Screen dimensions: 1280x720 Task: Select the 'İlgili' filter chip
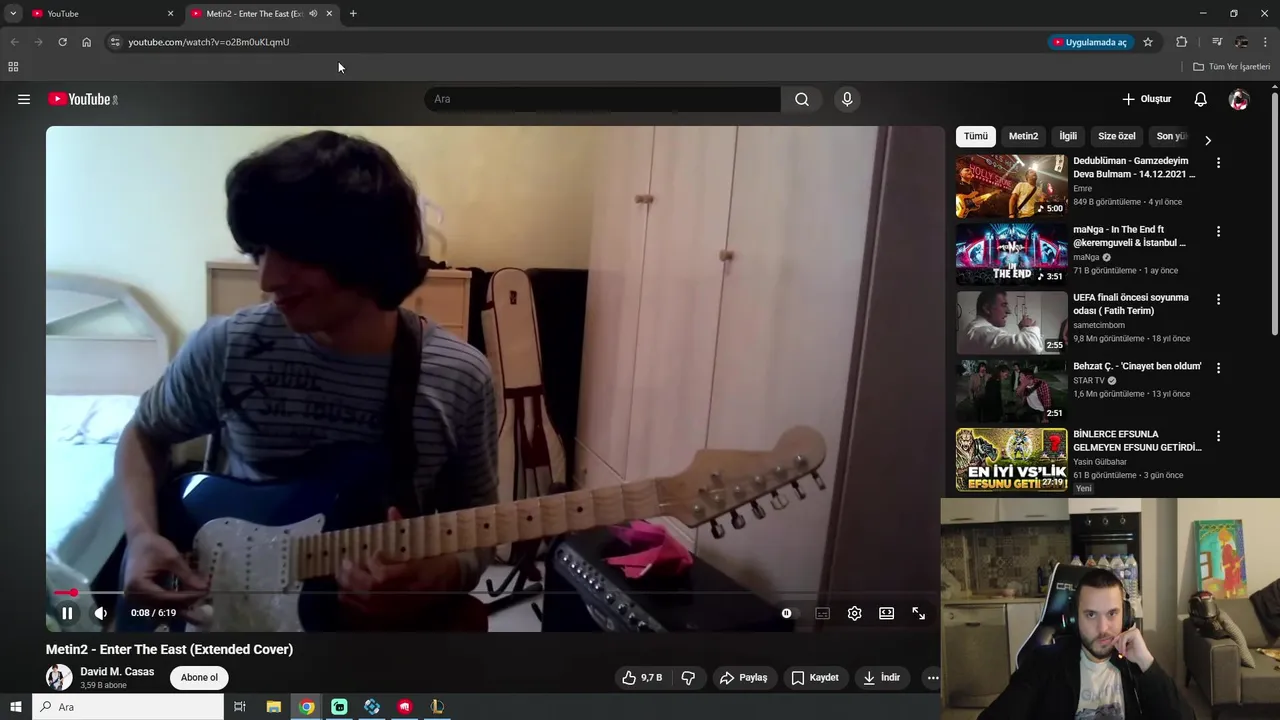1068,136
